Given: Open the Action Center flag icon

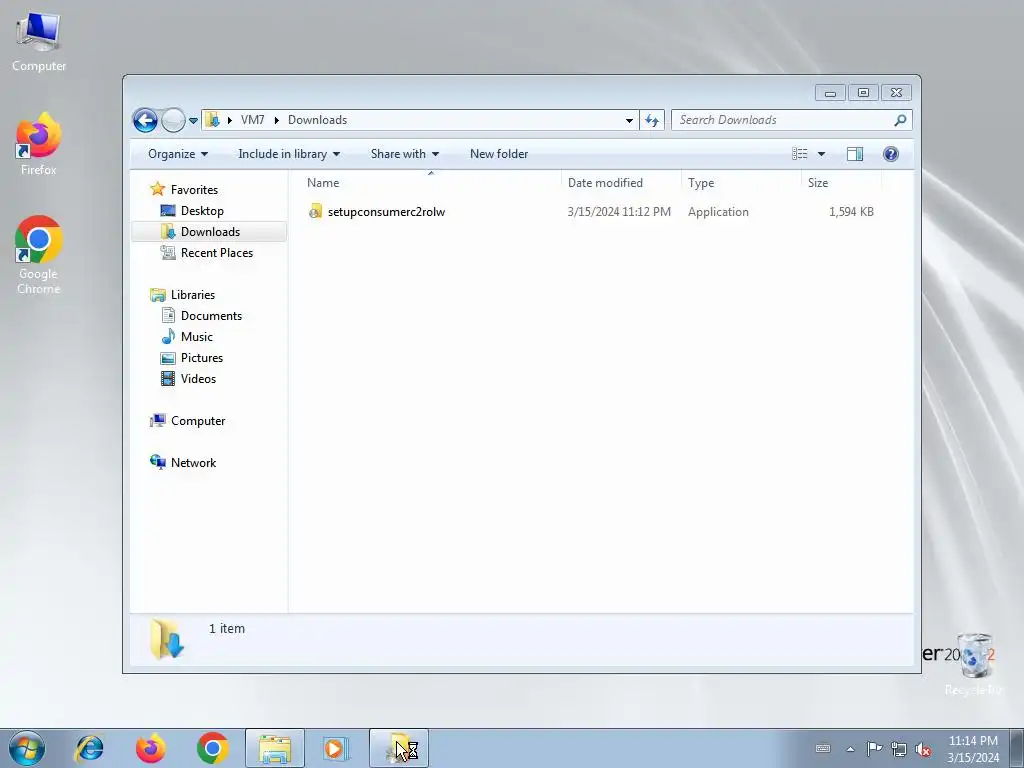Looking at the screenshot, I should click(874, 748).
